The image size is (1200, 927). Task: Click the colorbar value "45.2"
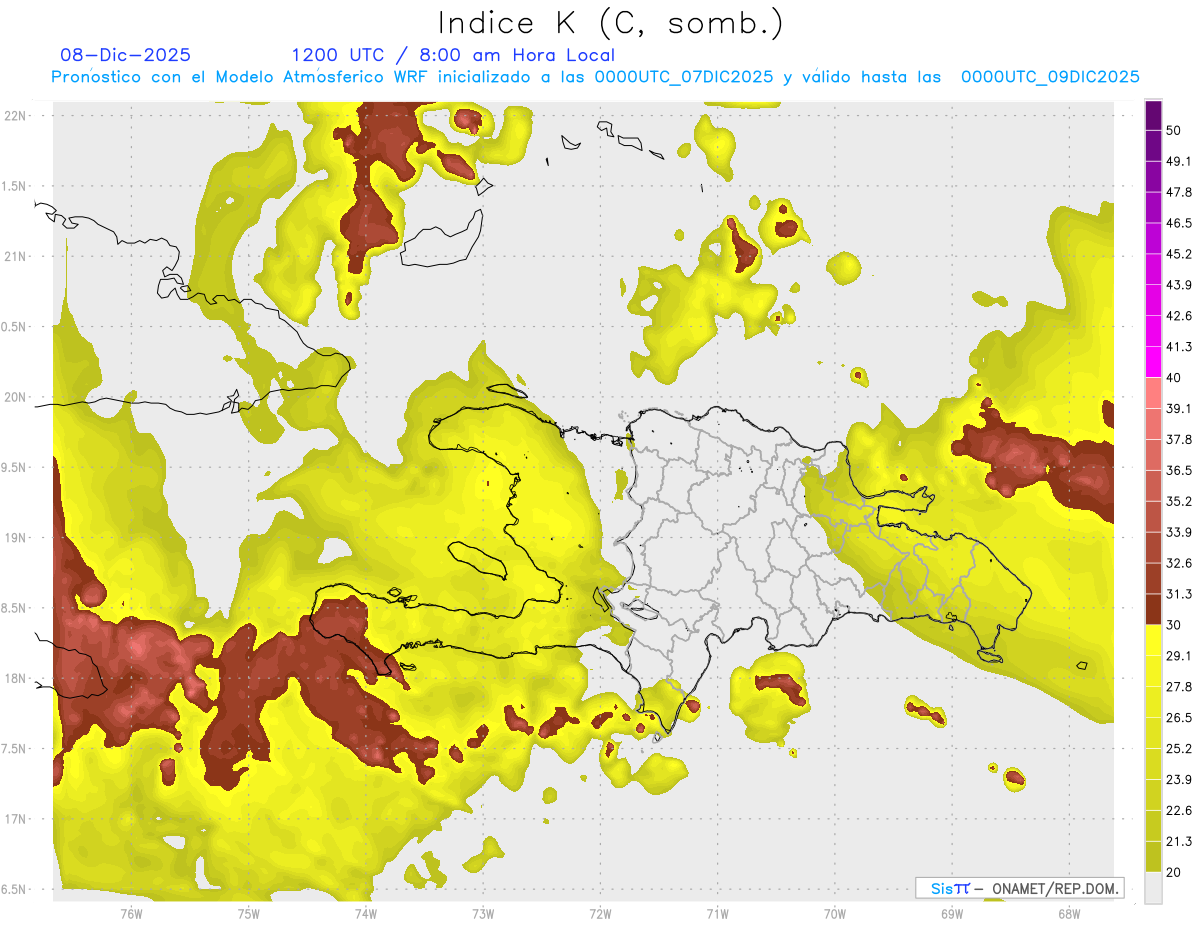[1179, 254]
